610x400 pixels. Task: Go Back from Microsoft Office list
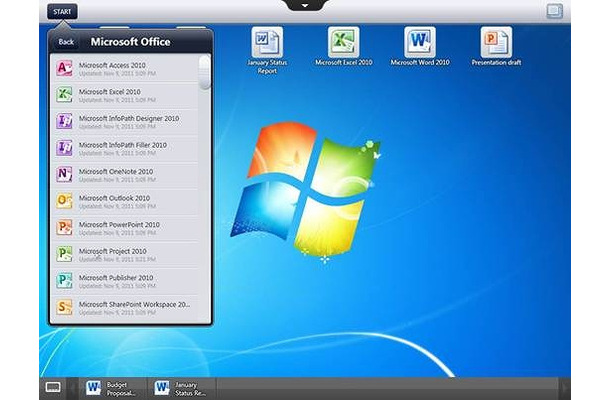[x=66, y=42]
